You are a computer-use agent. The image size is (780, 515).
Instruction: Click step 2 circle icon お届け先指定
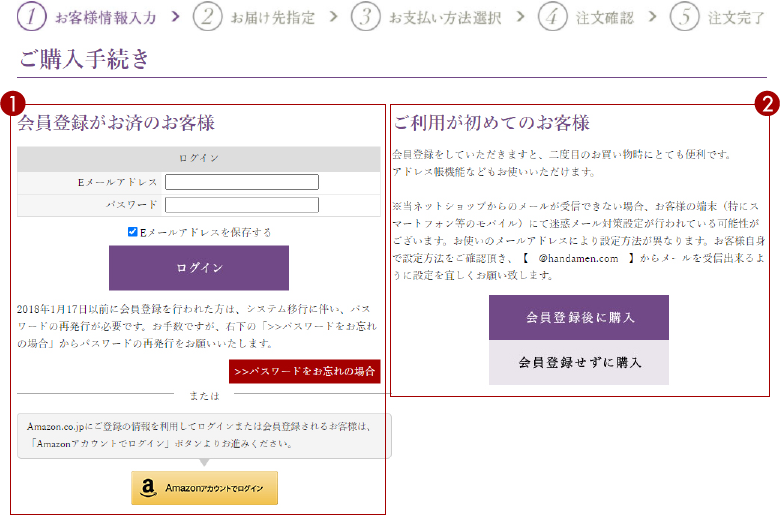(x=208, y=16)
